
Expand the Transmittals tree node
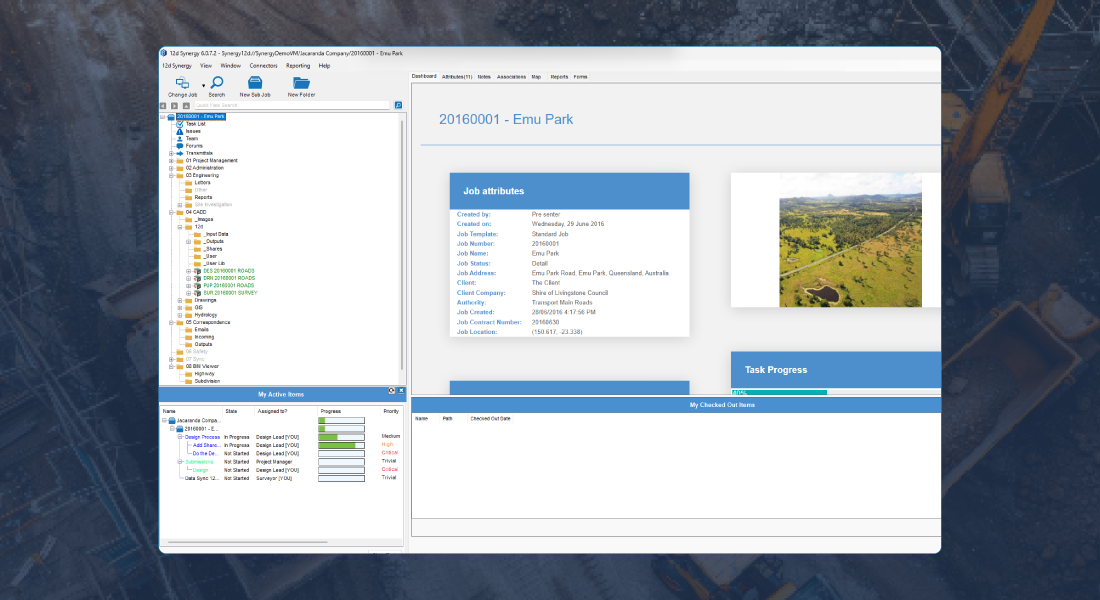tap(171, 153)
